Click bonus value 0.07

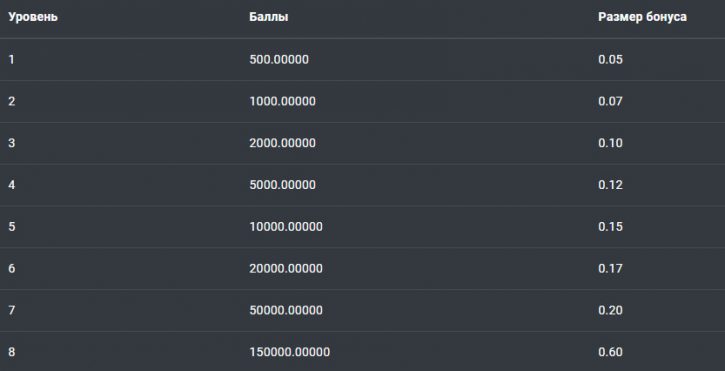610,101
